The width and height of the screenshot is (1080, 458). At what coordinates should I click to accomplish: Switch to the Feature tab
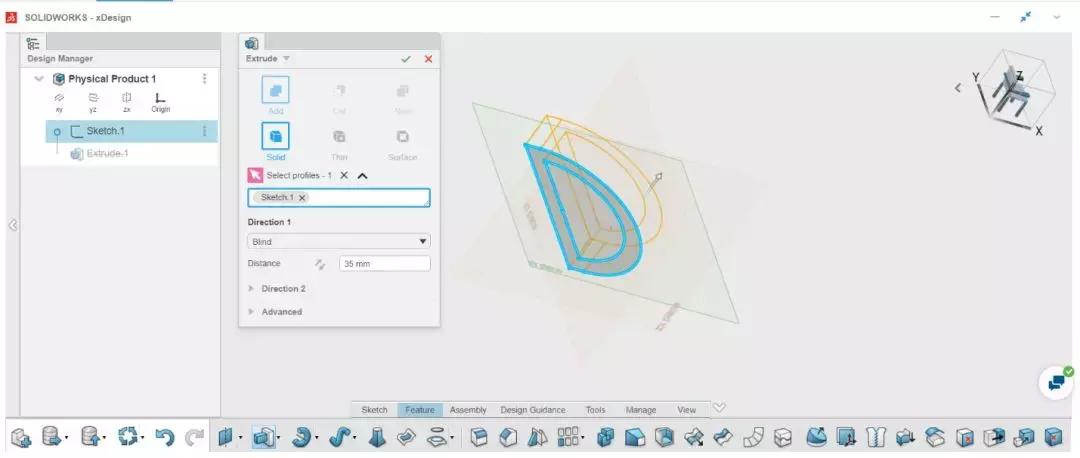click(420, 410)
